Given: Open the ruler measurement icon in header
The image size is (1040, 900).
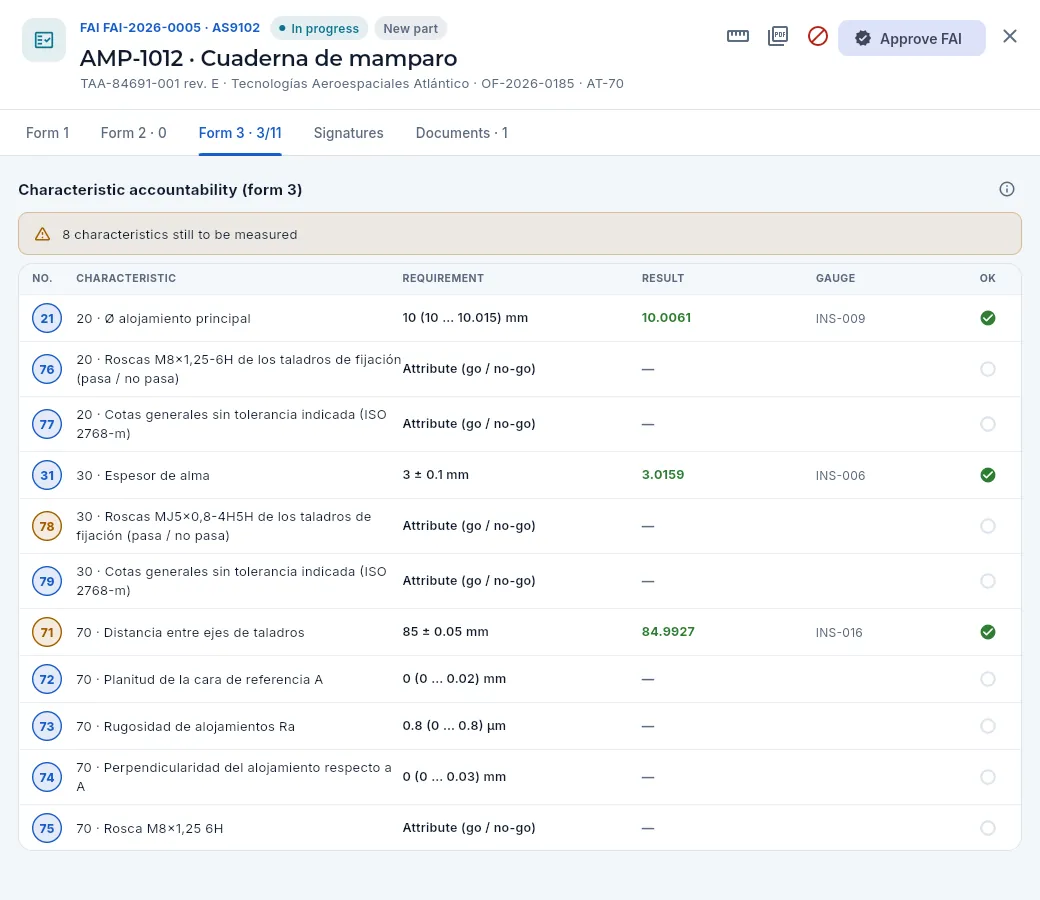Looking at the screenshot, I should (738, 36).
